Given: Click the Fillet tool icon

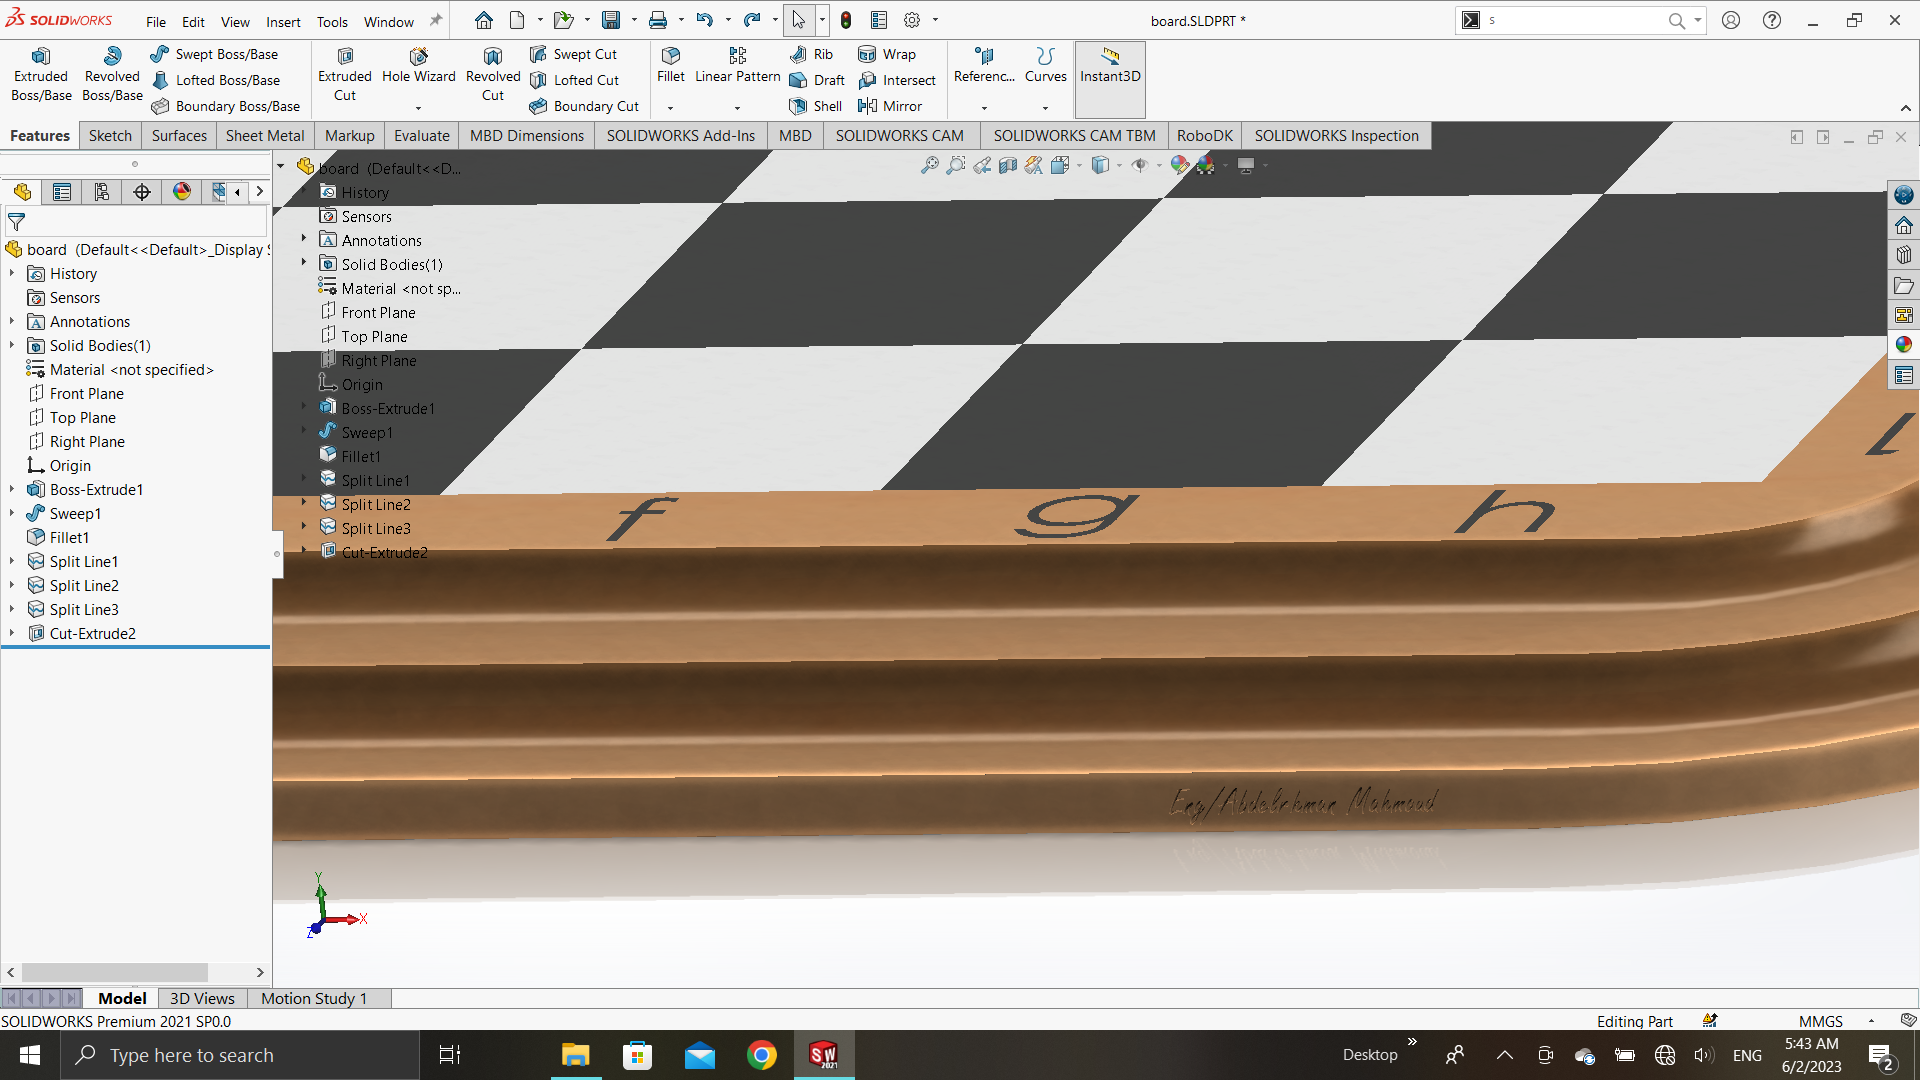Looking at the screenshot, I should coord(670,56).
